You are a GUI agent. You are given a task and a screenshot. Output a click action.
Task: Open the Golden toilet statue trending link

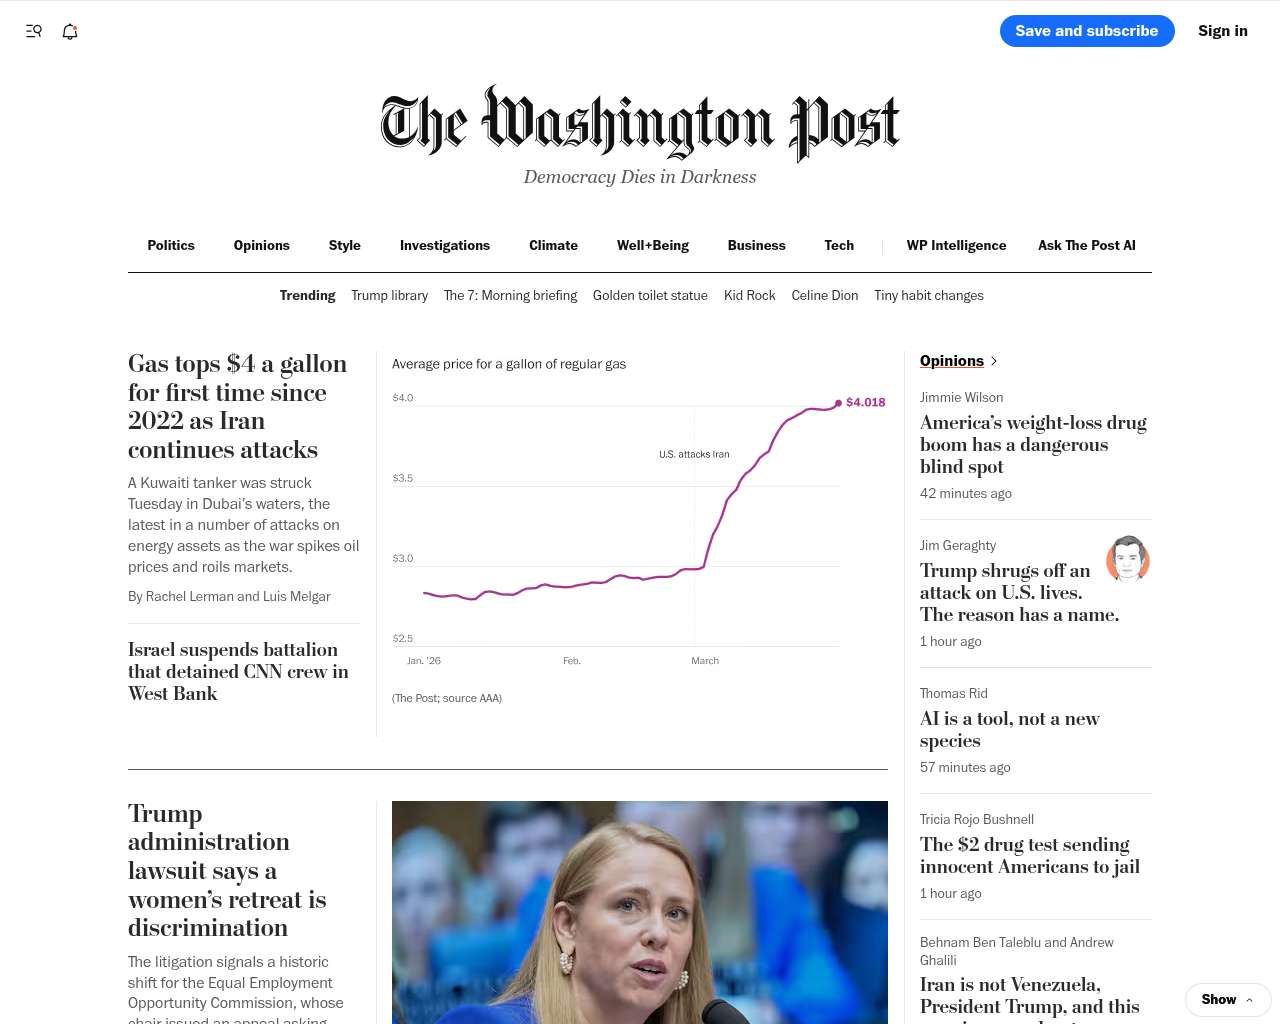(x=650, y=295)
